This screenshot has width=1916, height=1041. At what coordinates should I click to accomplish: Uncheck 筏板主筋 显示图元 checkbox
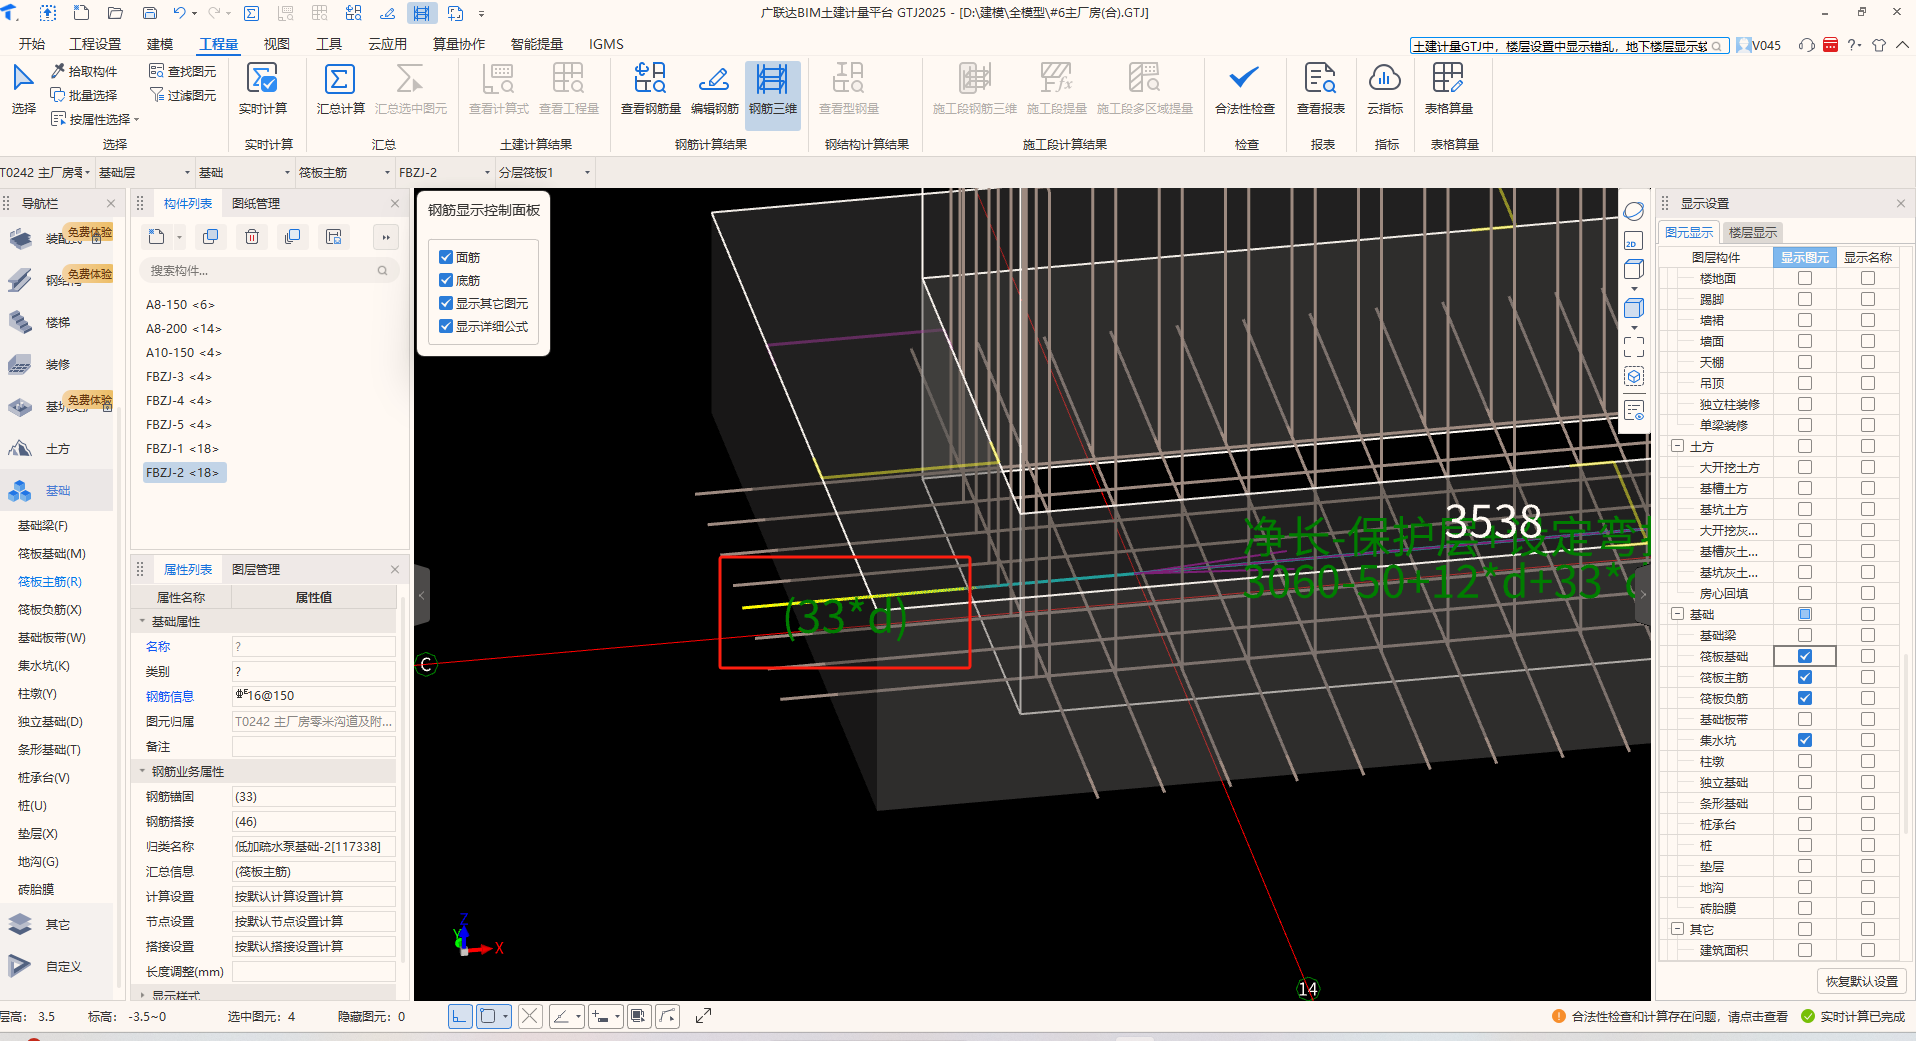(x=1805, y=677)
